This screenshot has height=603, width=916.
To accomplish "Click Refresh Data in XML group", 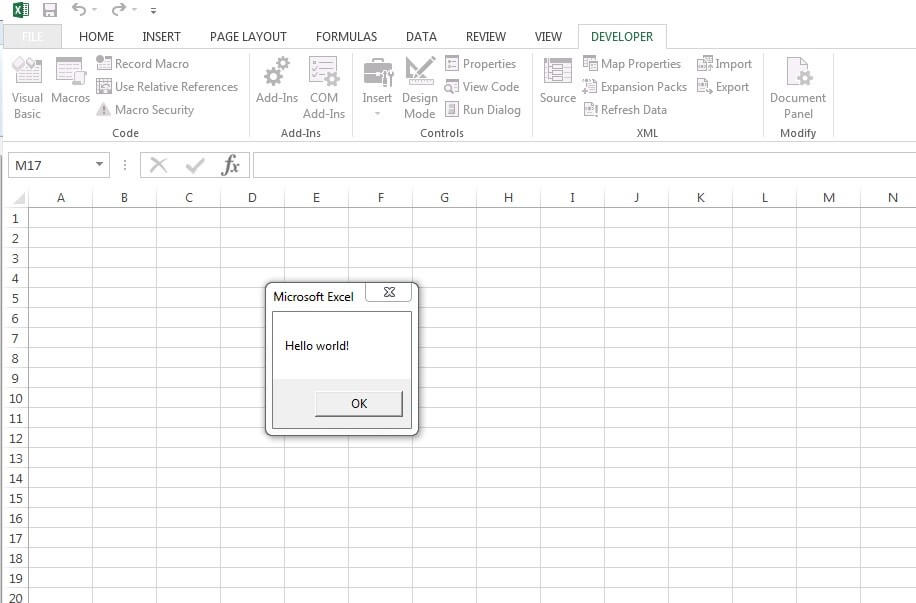I will (x=625, y=109).
